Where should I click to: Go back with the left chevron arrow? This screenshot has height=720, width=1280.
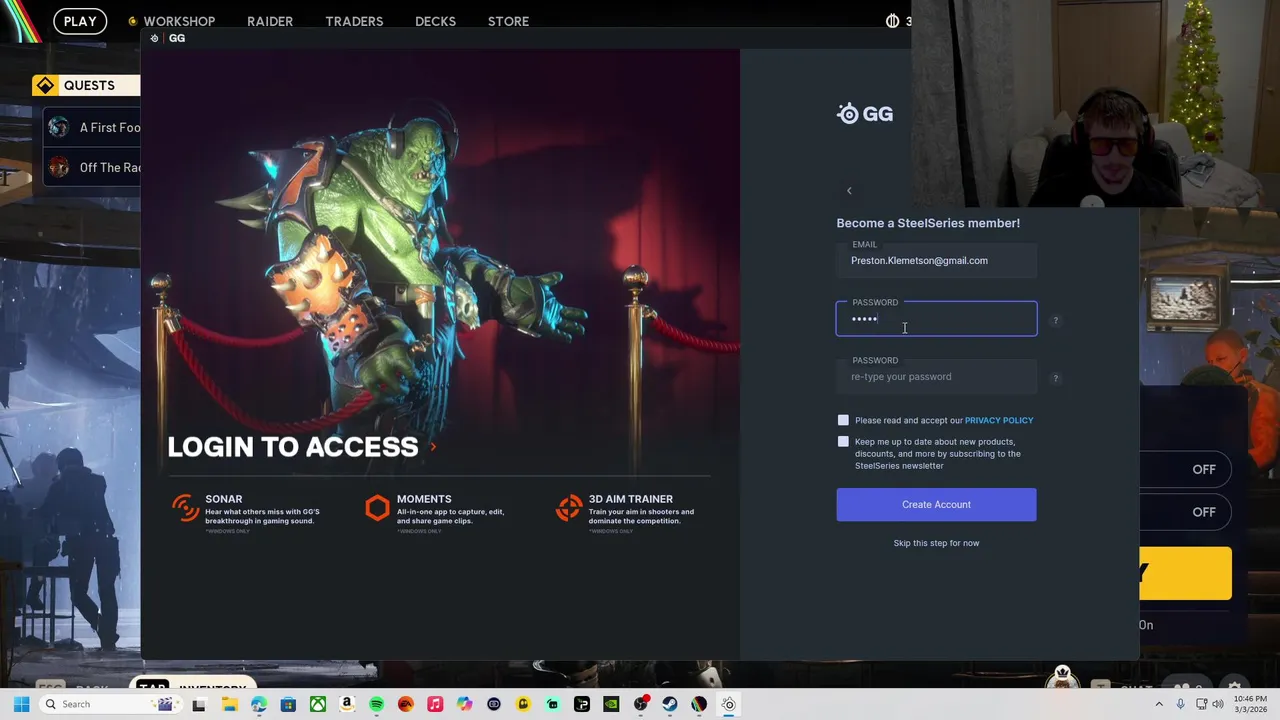pyautogui.click(x=849, y=191)
